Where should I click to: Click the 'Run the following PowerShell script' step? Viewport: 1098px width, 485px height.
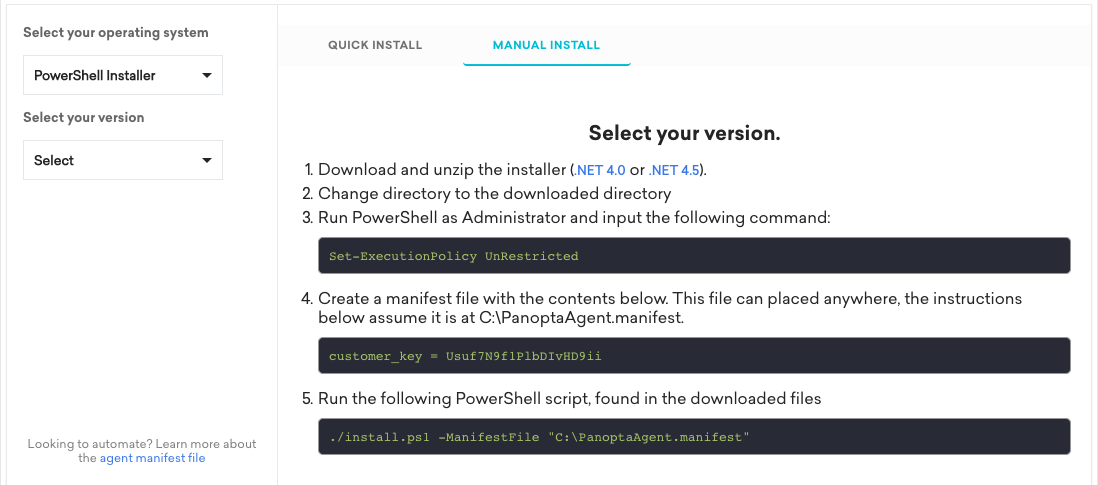tap(569, 398)
